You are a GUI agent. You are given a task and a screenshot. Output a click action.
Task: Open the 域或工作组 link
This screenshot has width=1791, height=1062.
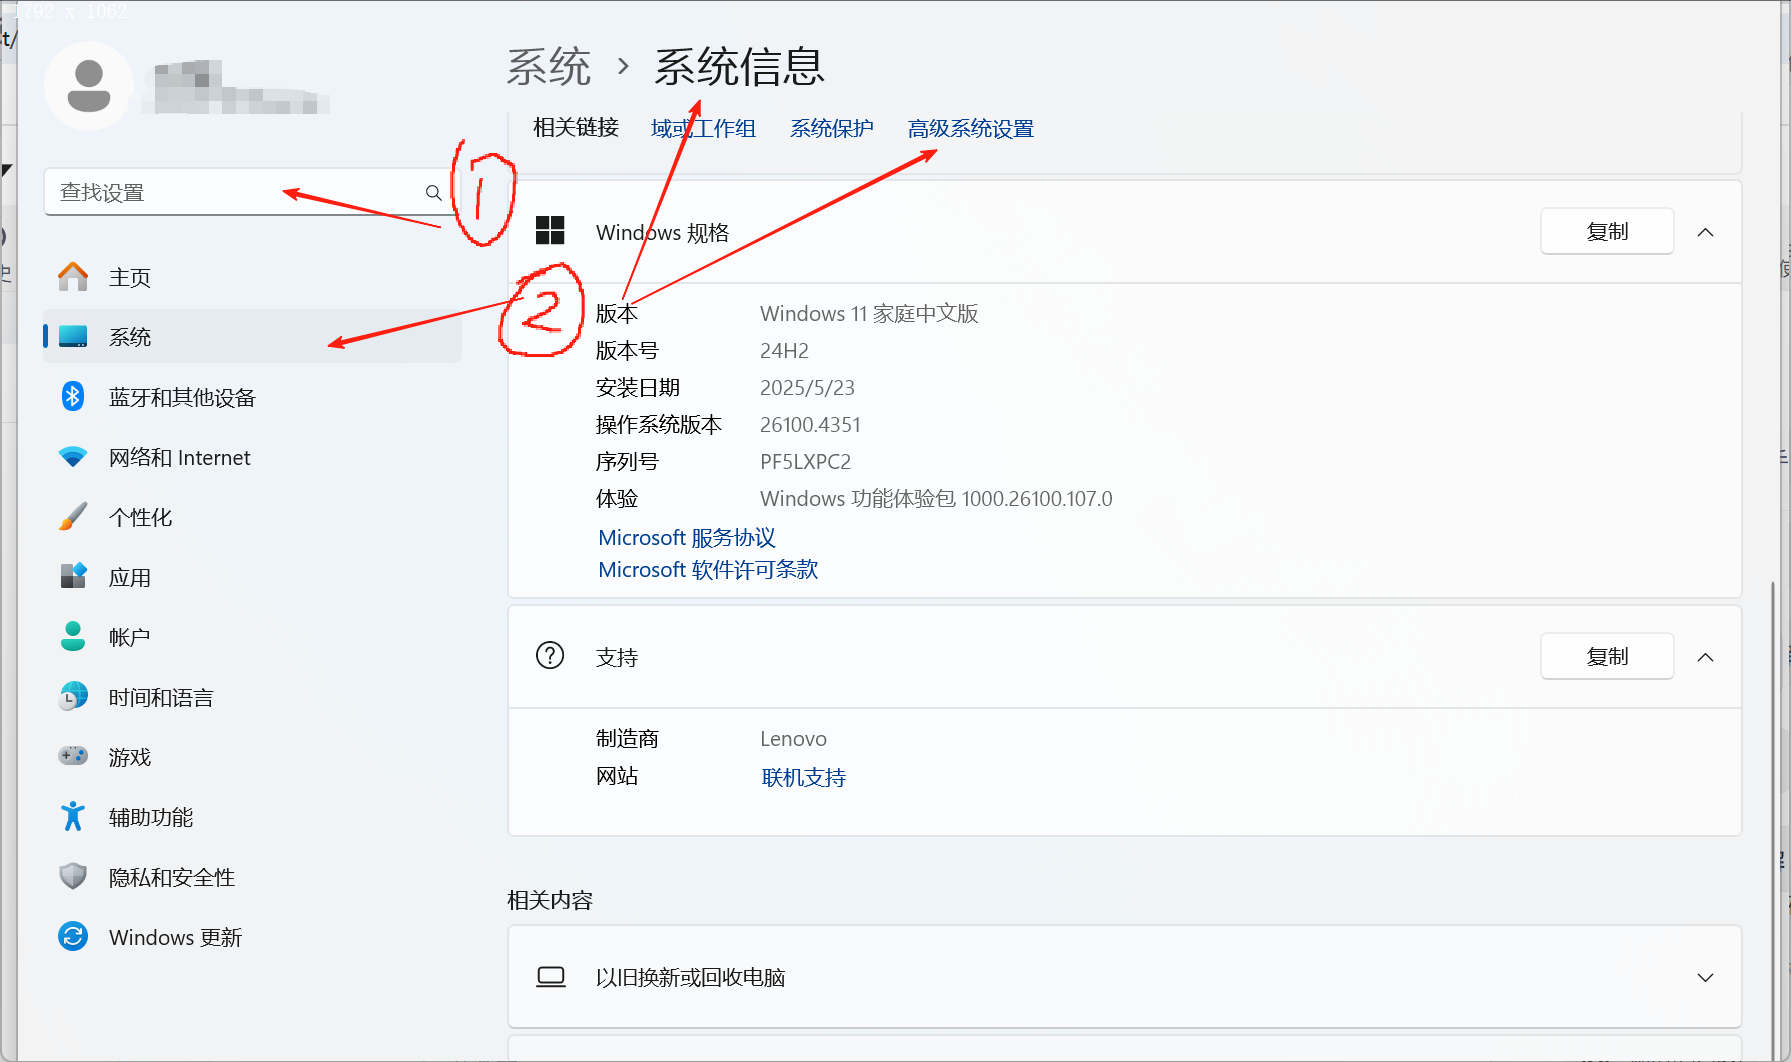tap(703, 128)
